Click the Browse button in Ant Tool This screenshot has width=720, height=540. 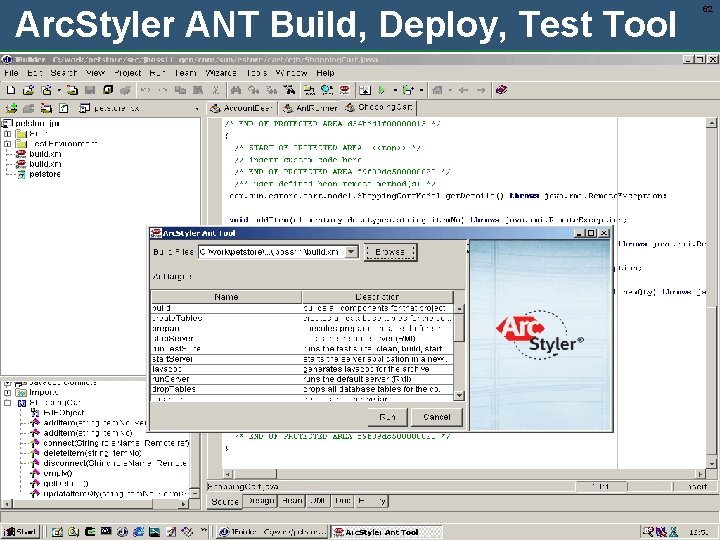[390, 252]
